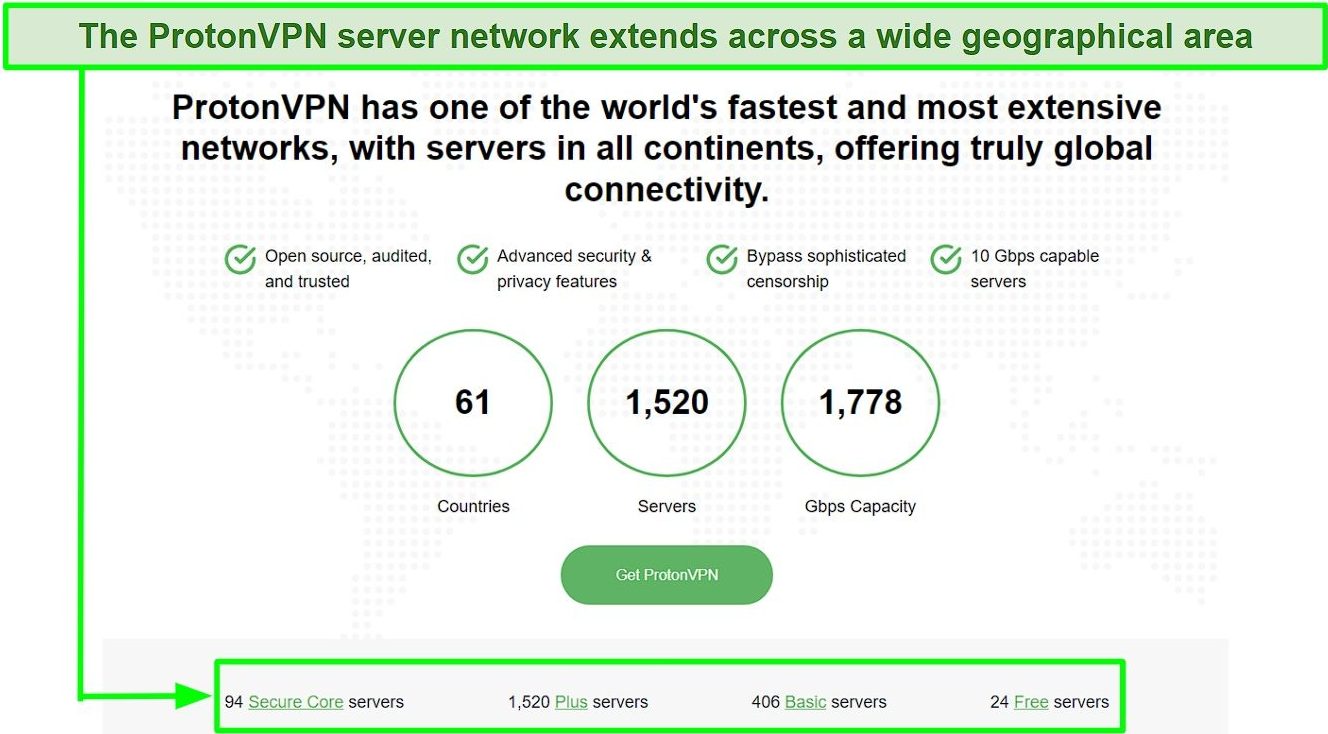Click '10 Gbps capable servers' text
This screenshot has height=734, width=1328.
[1034, 269]
